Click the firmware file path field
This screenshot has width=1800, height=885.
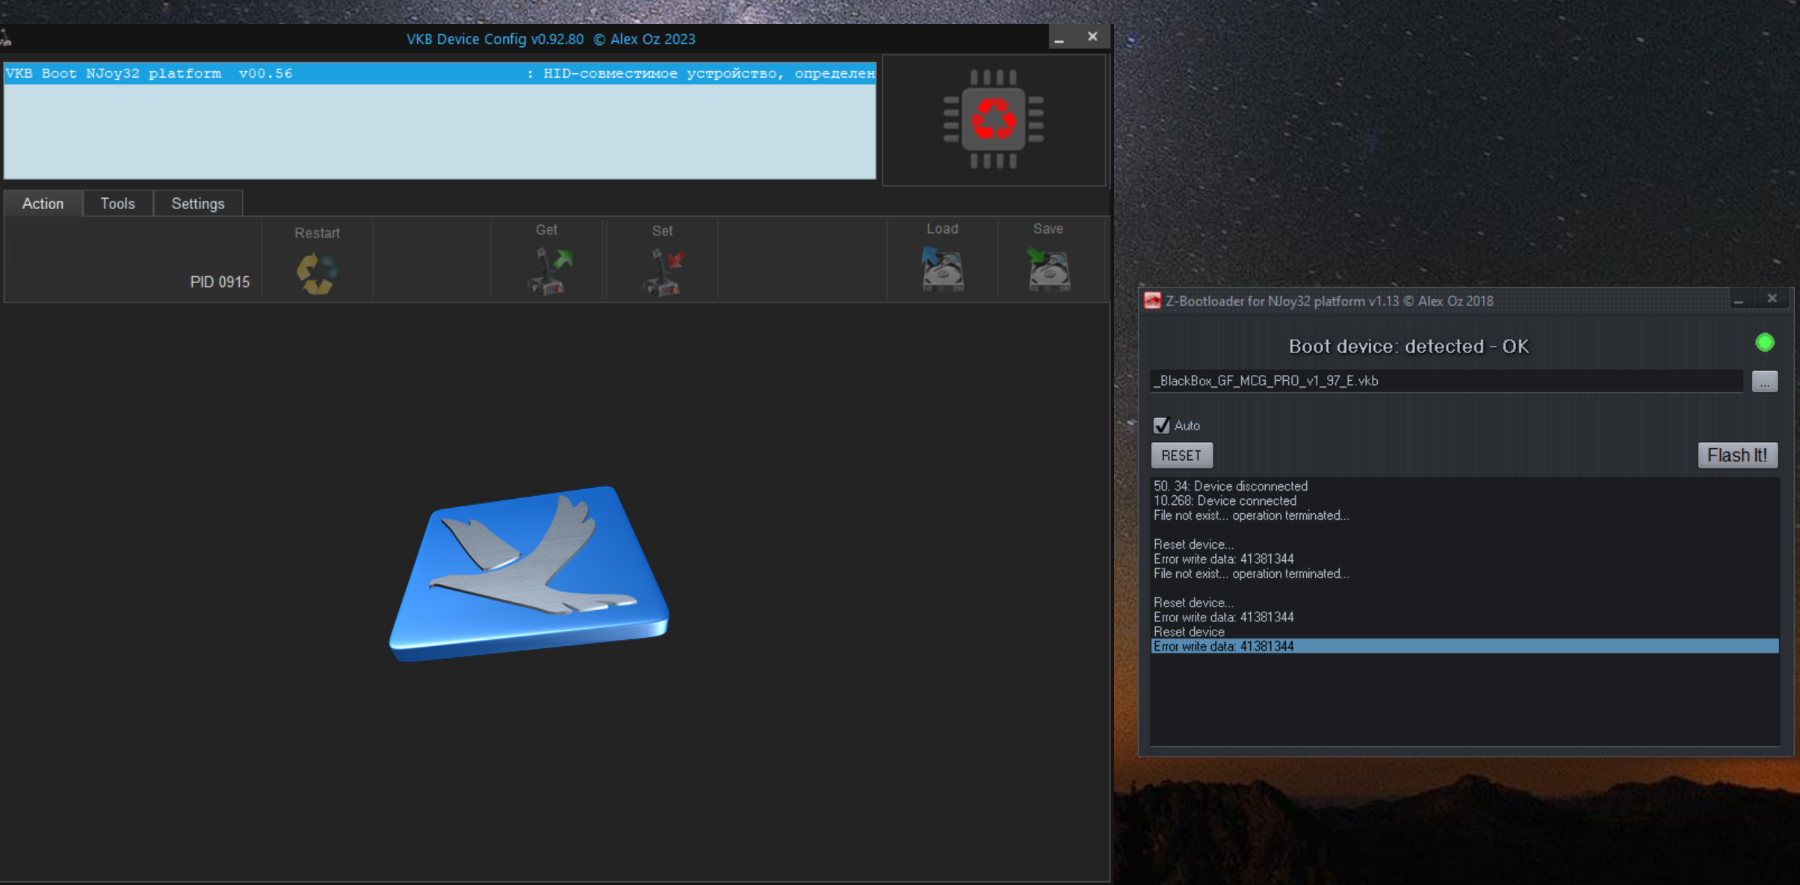(x=1446, y=381)
